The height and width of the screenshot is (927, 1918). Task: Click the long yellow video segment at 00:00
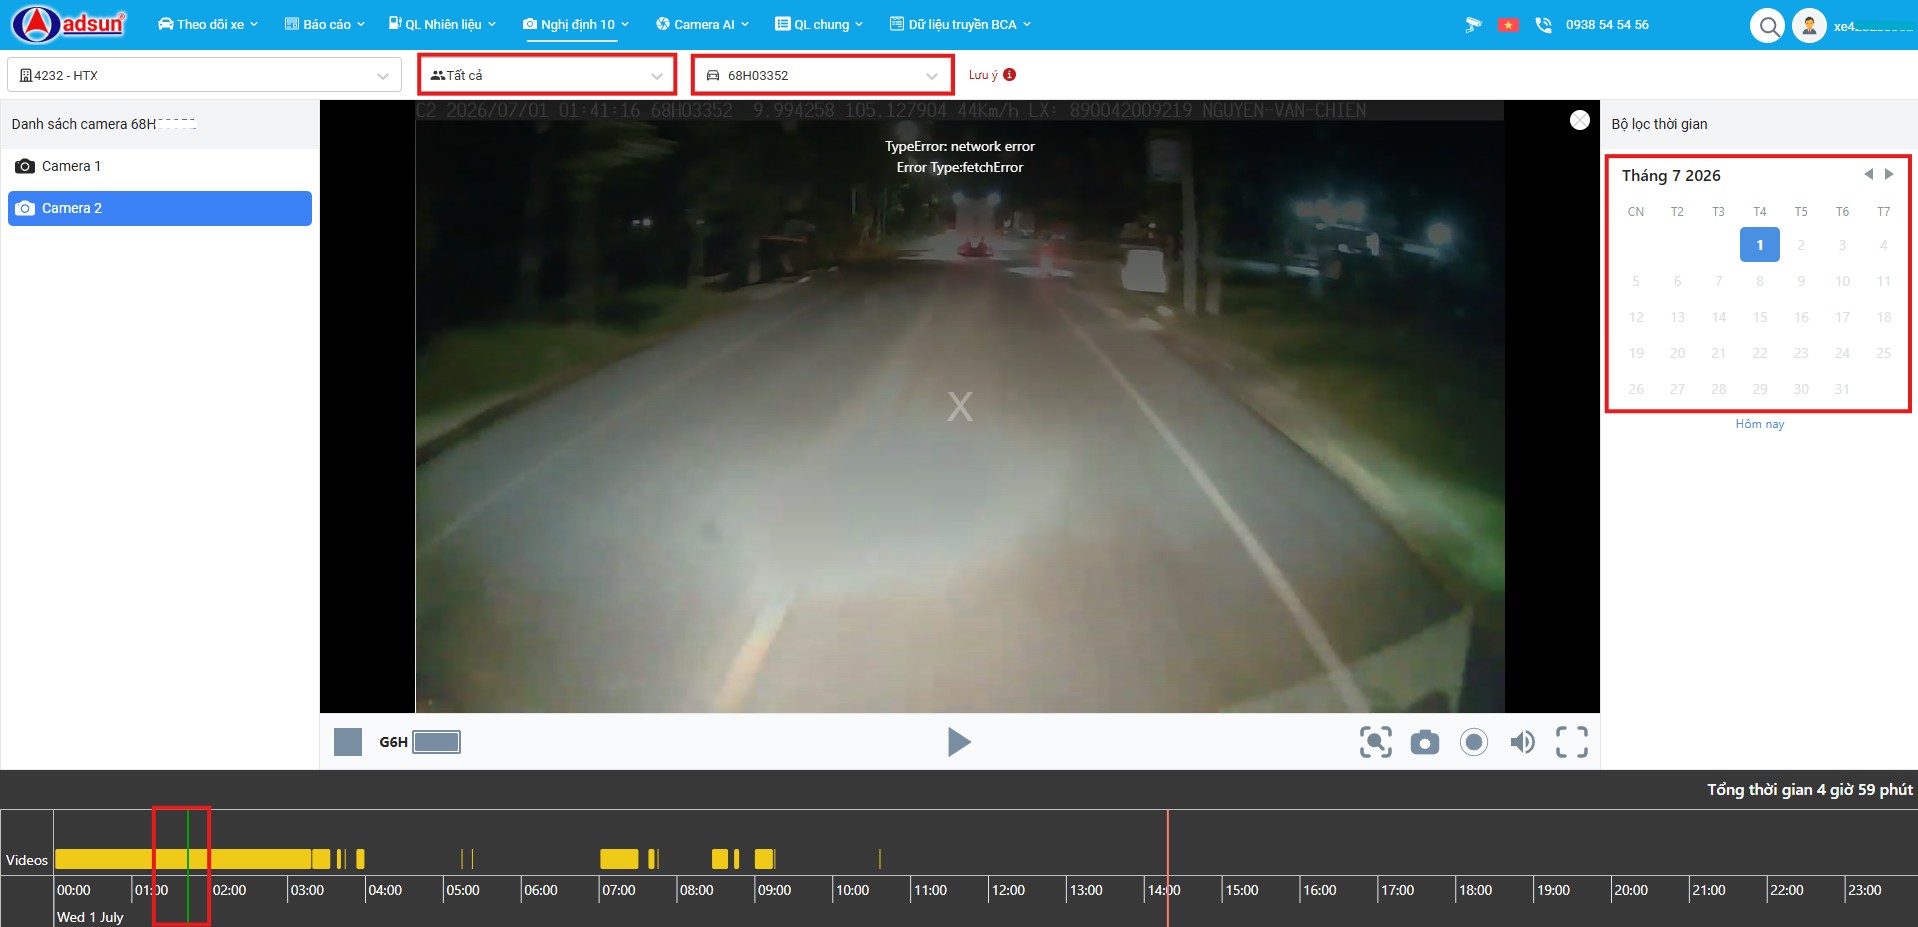182,859
